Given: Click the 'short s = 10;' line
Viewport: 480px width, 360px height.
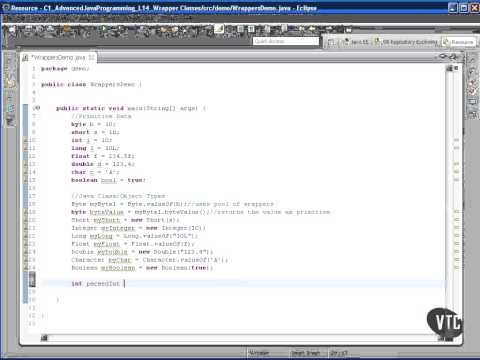Looking at the screenshot, I should pyautogui.click(x=95, y=132).
